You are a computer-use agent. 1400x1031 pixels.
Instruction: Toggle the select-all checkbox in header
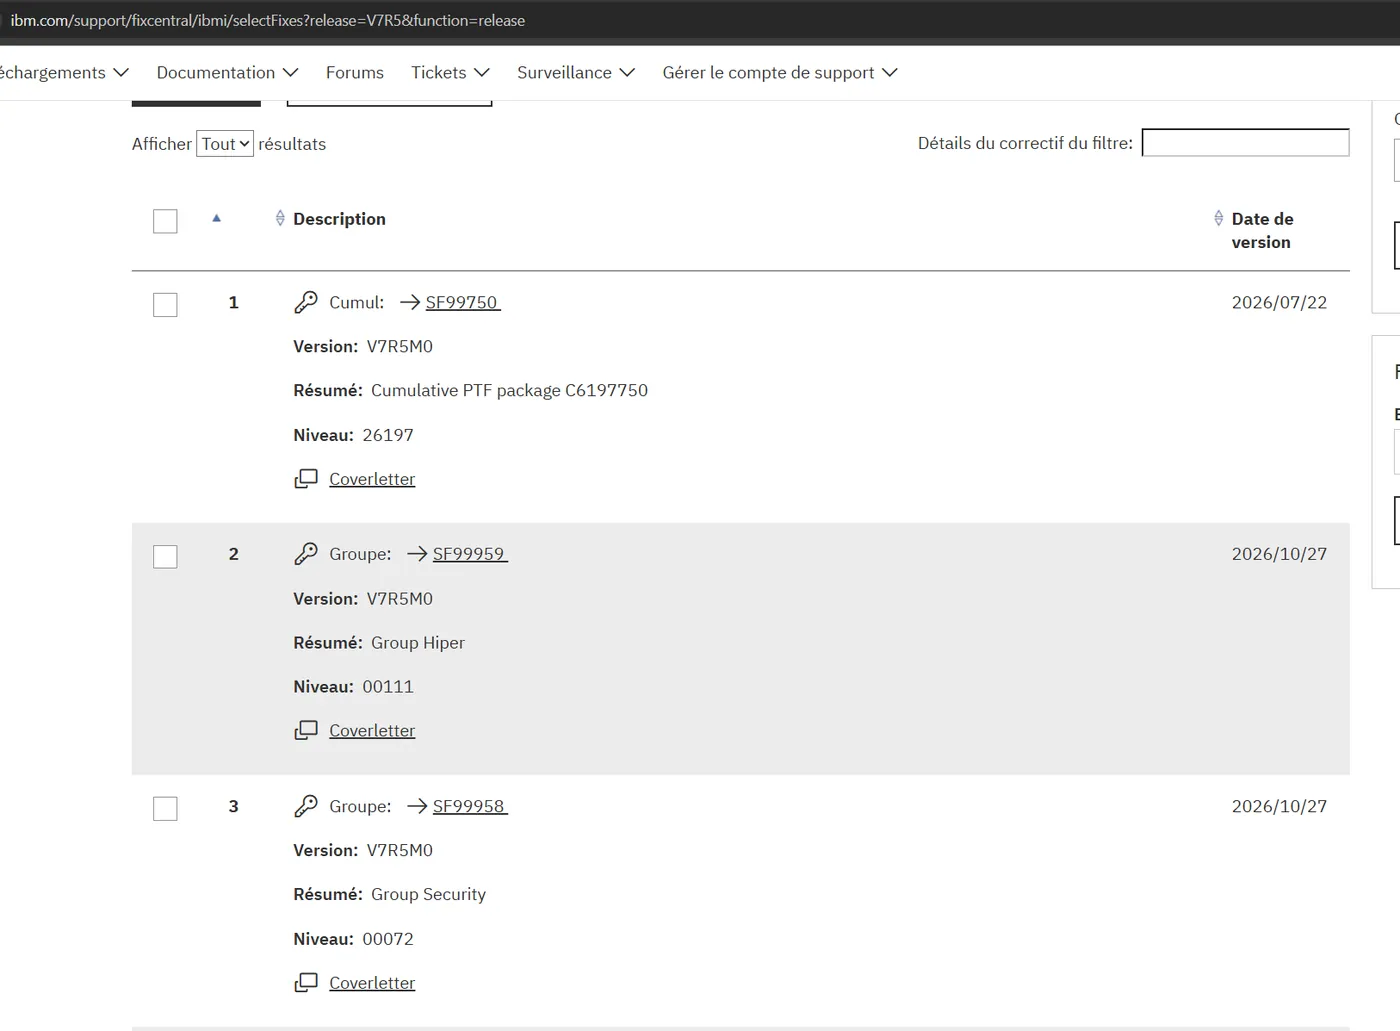(x=165, y=221)
